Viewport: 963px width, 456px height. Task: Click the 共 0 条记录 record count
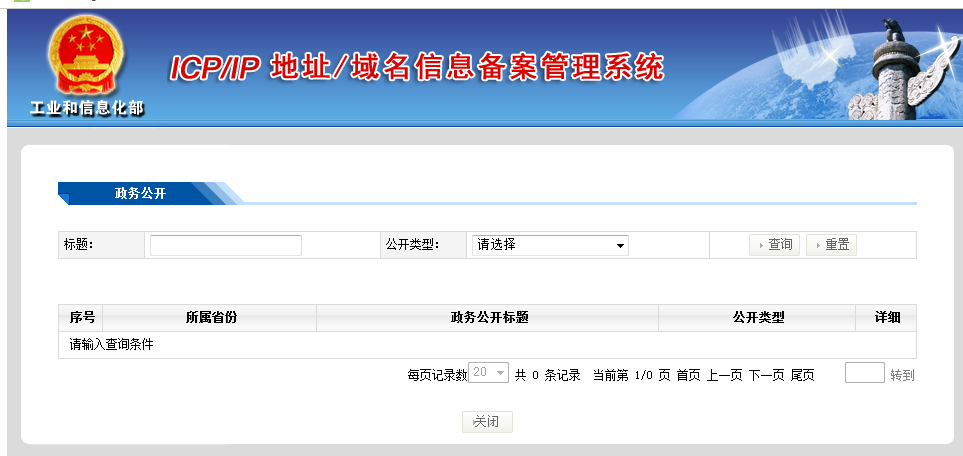tap(547, 375)
